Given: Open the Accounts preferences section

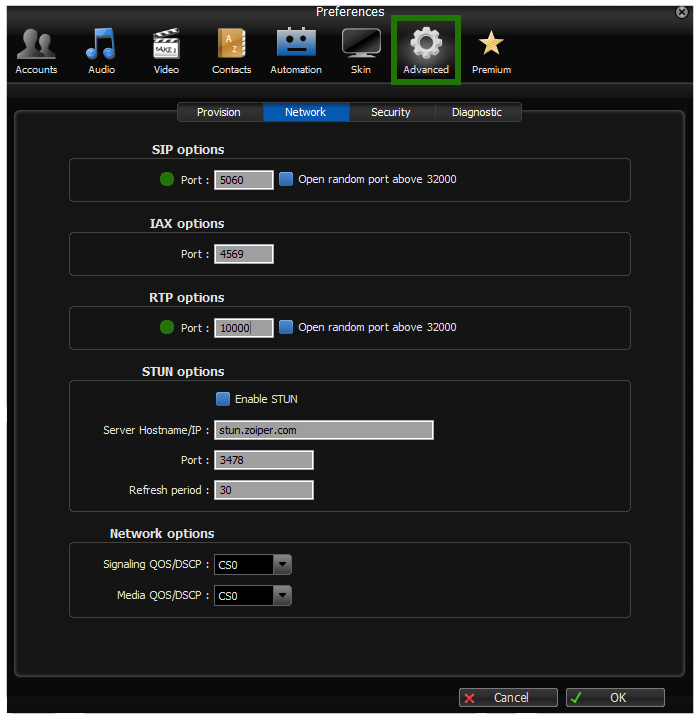Looking at the screenshot, I should [36, 50].
